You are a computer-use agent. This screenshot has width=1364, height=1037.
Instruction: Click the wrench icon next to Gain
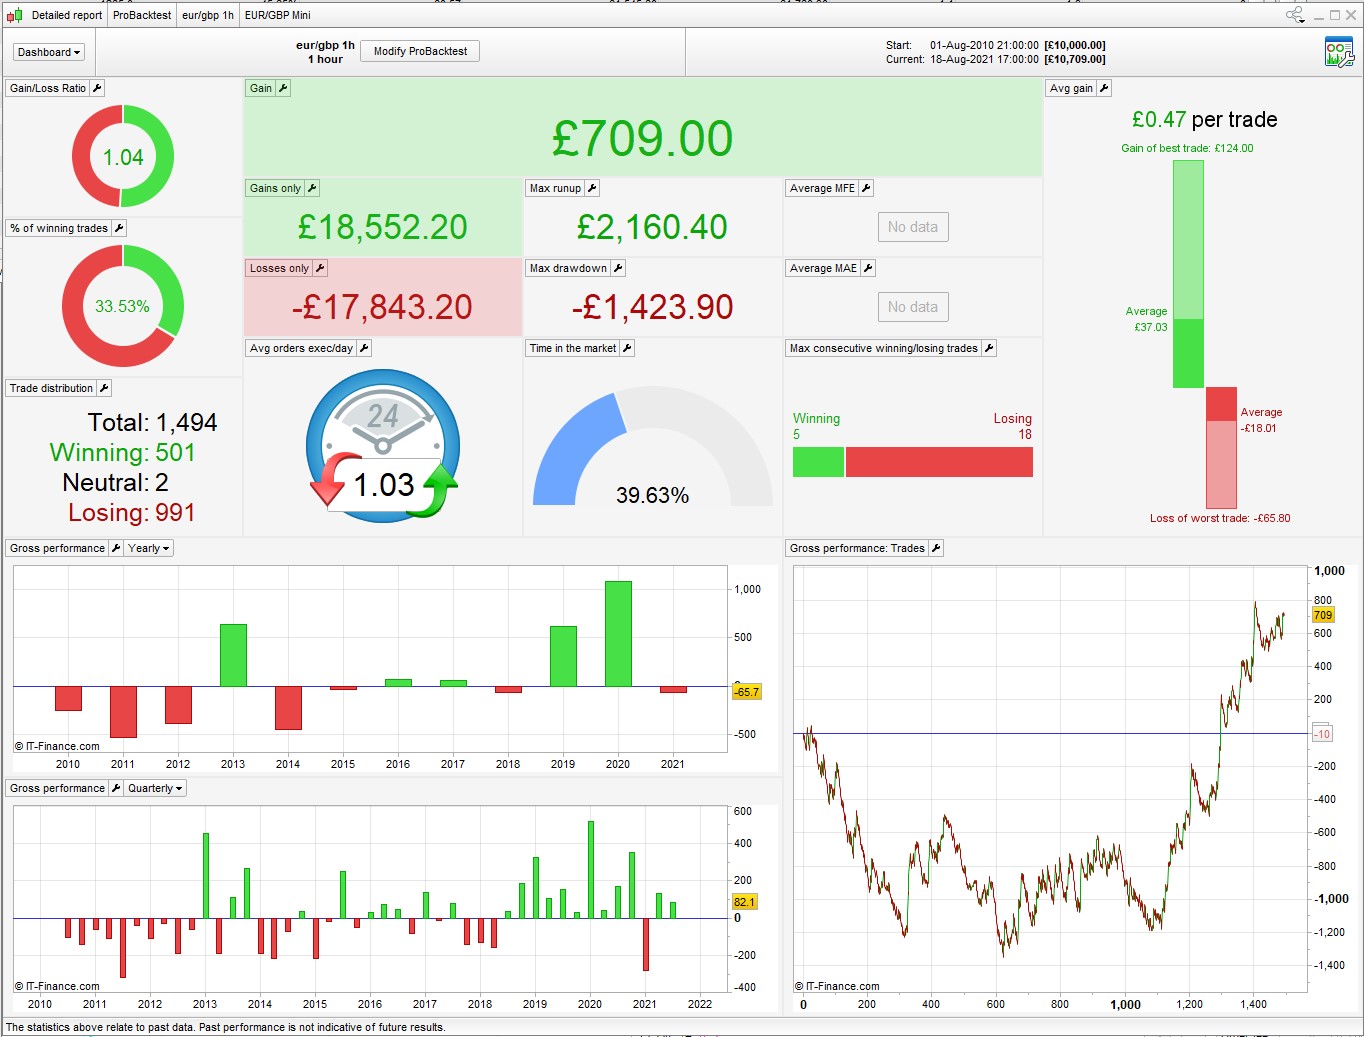283,88
